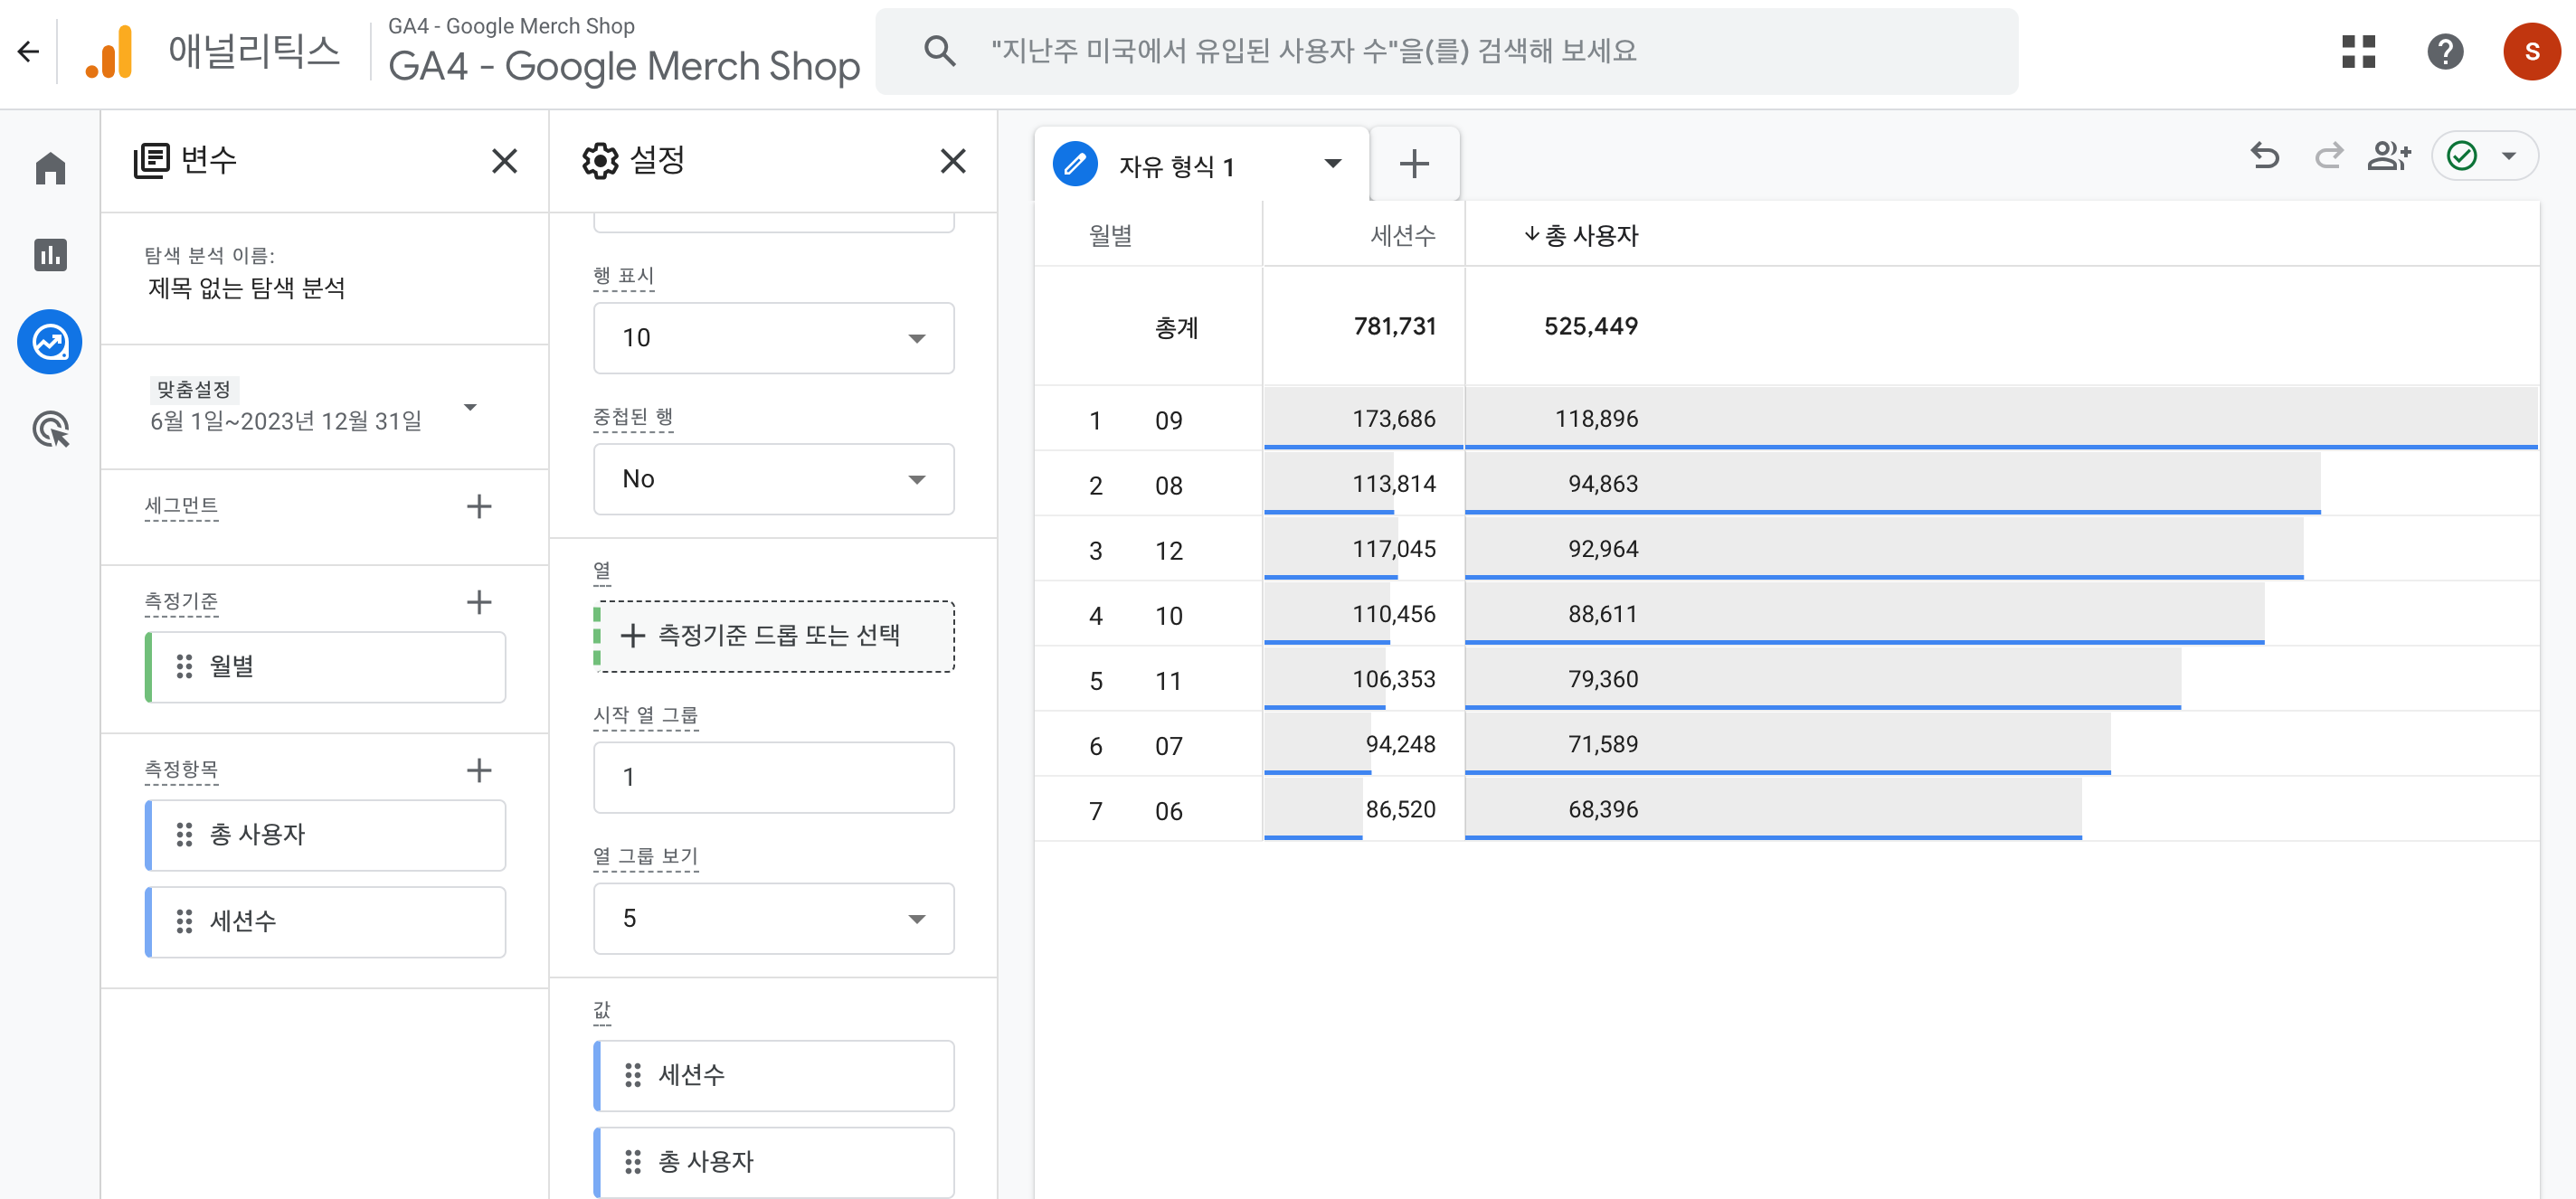Add a new exploration tab with plus
Image resolution: width=2576 pixels, height=1199 pixels.
(x=1414, y=164)
